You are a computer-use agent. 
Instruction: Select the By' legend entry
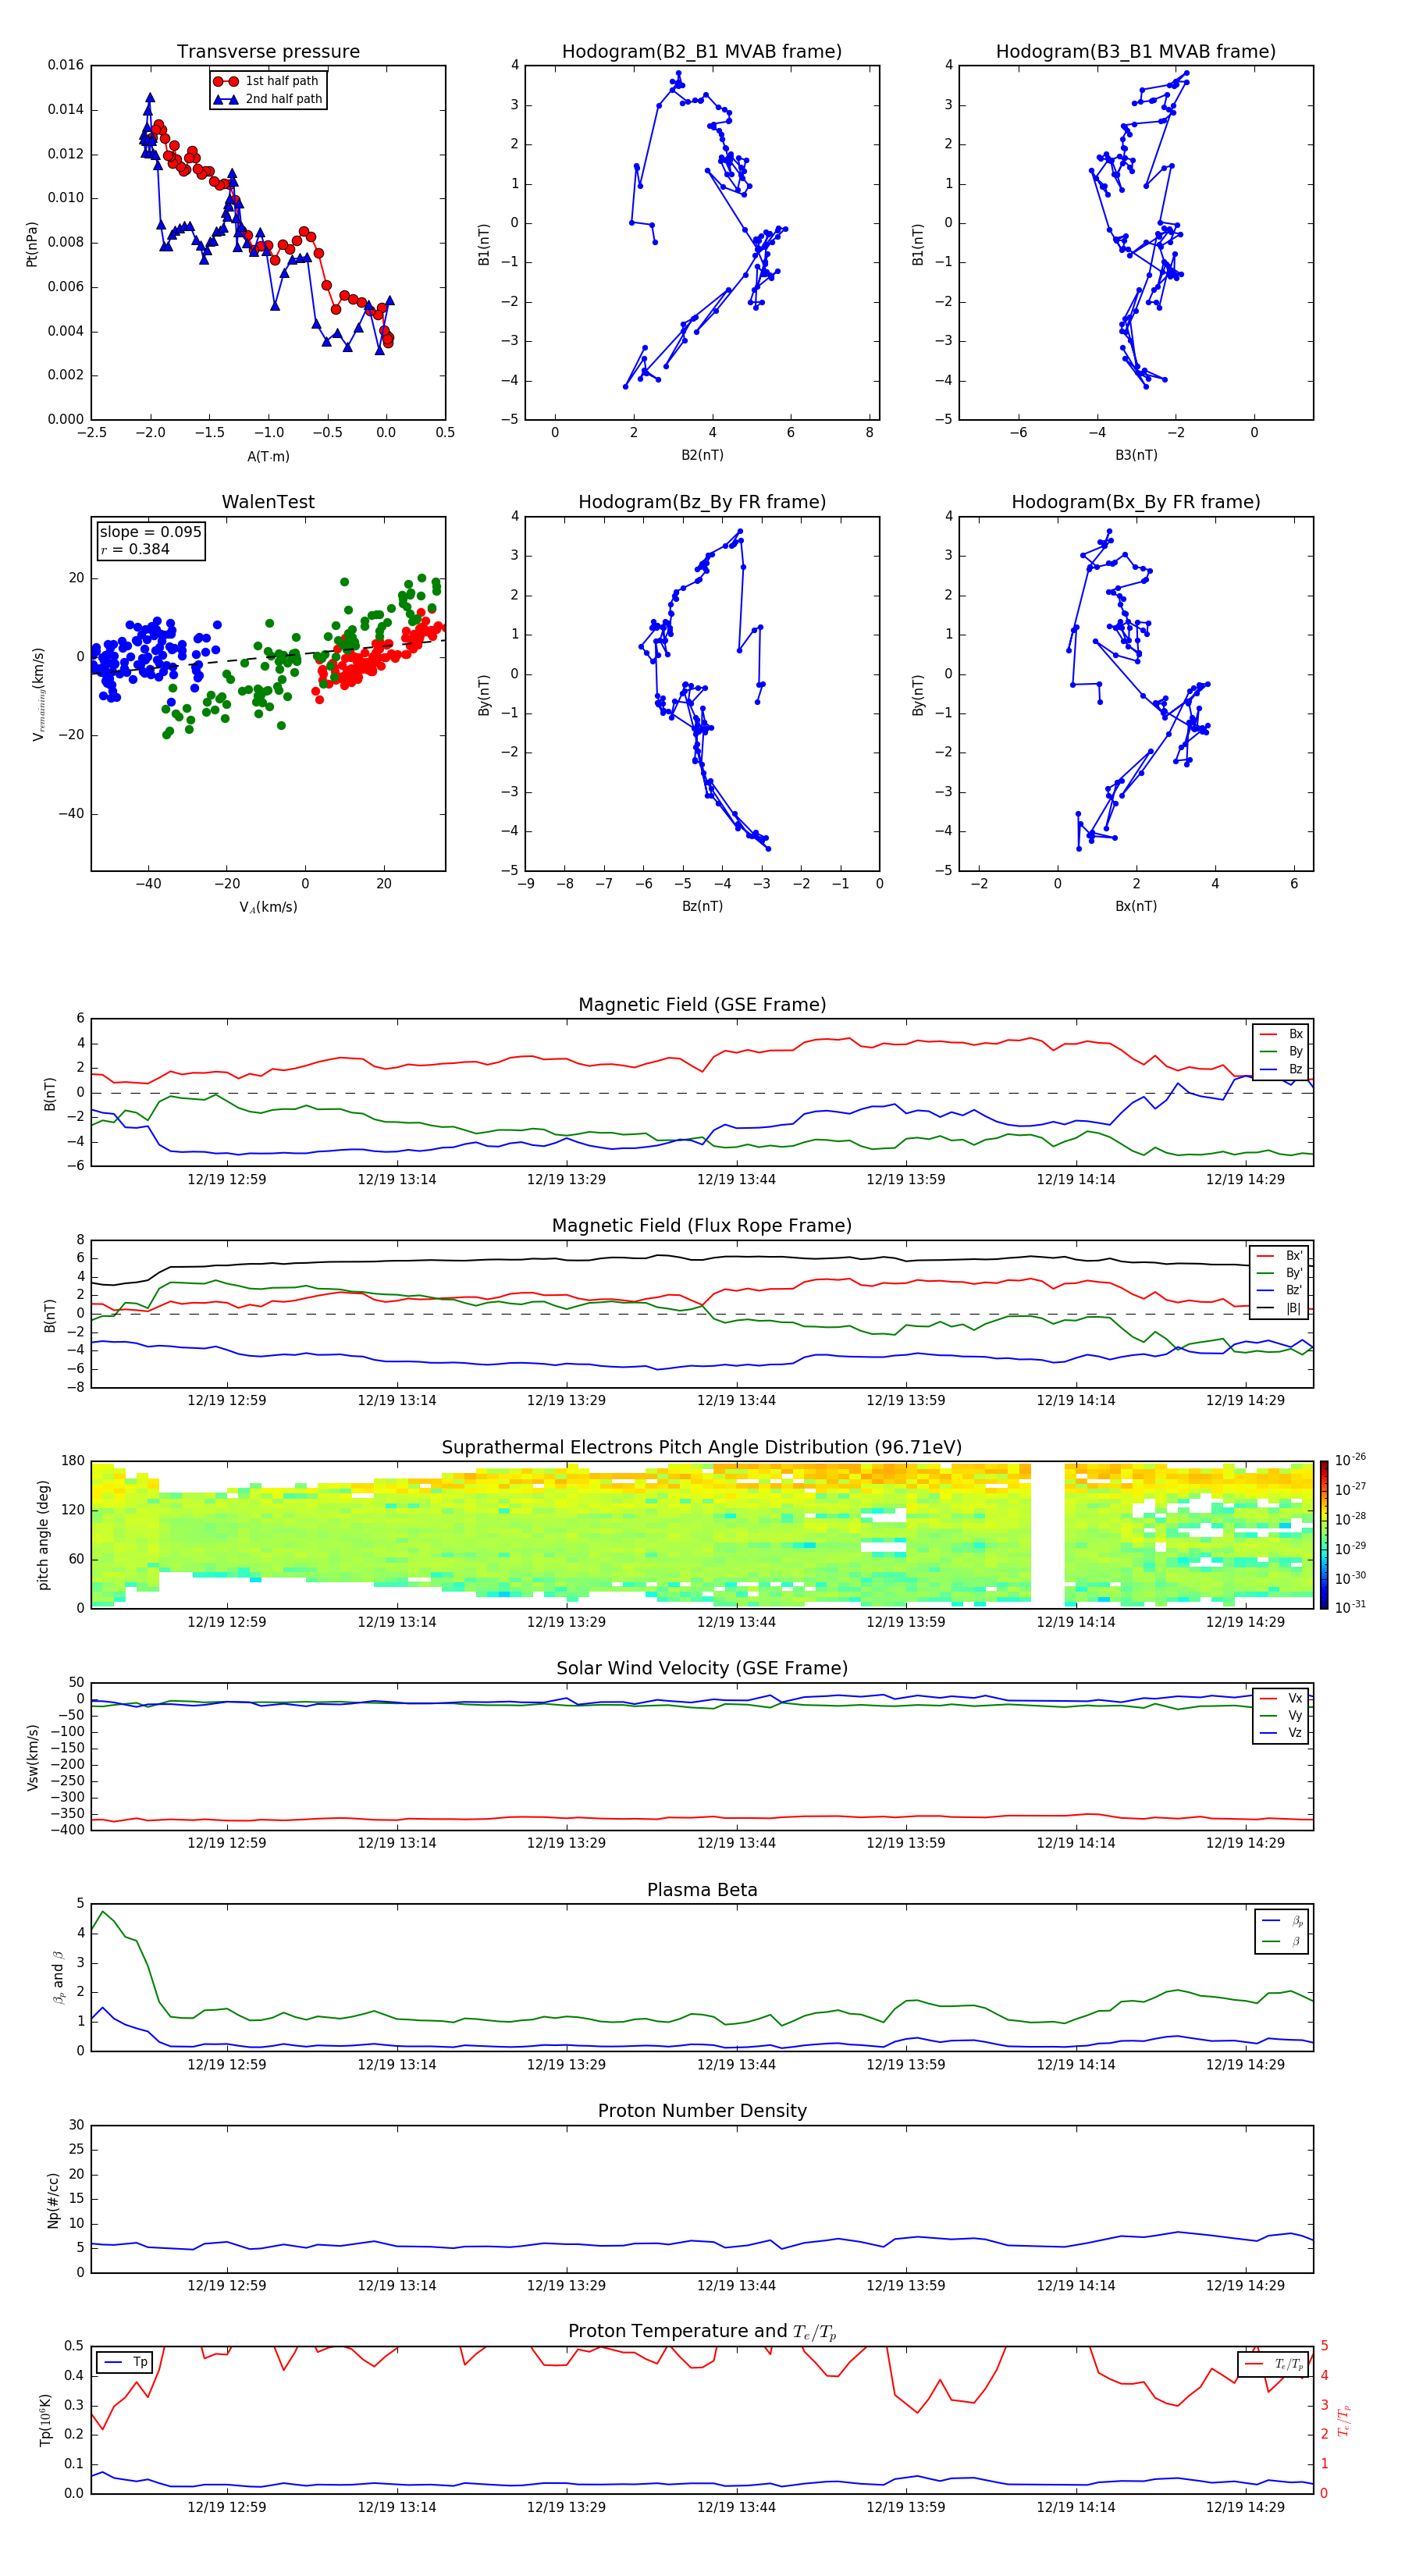(x=1280, y=1273)
